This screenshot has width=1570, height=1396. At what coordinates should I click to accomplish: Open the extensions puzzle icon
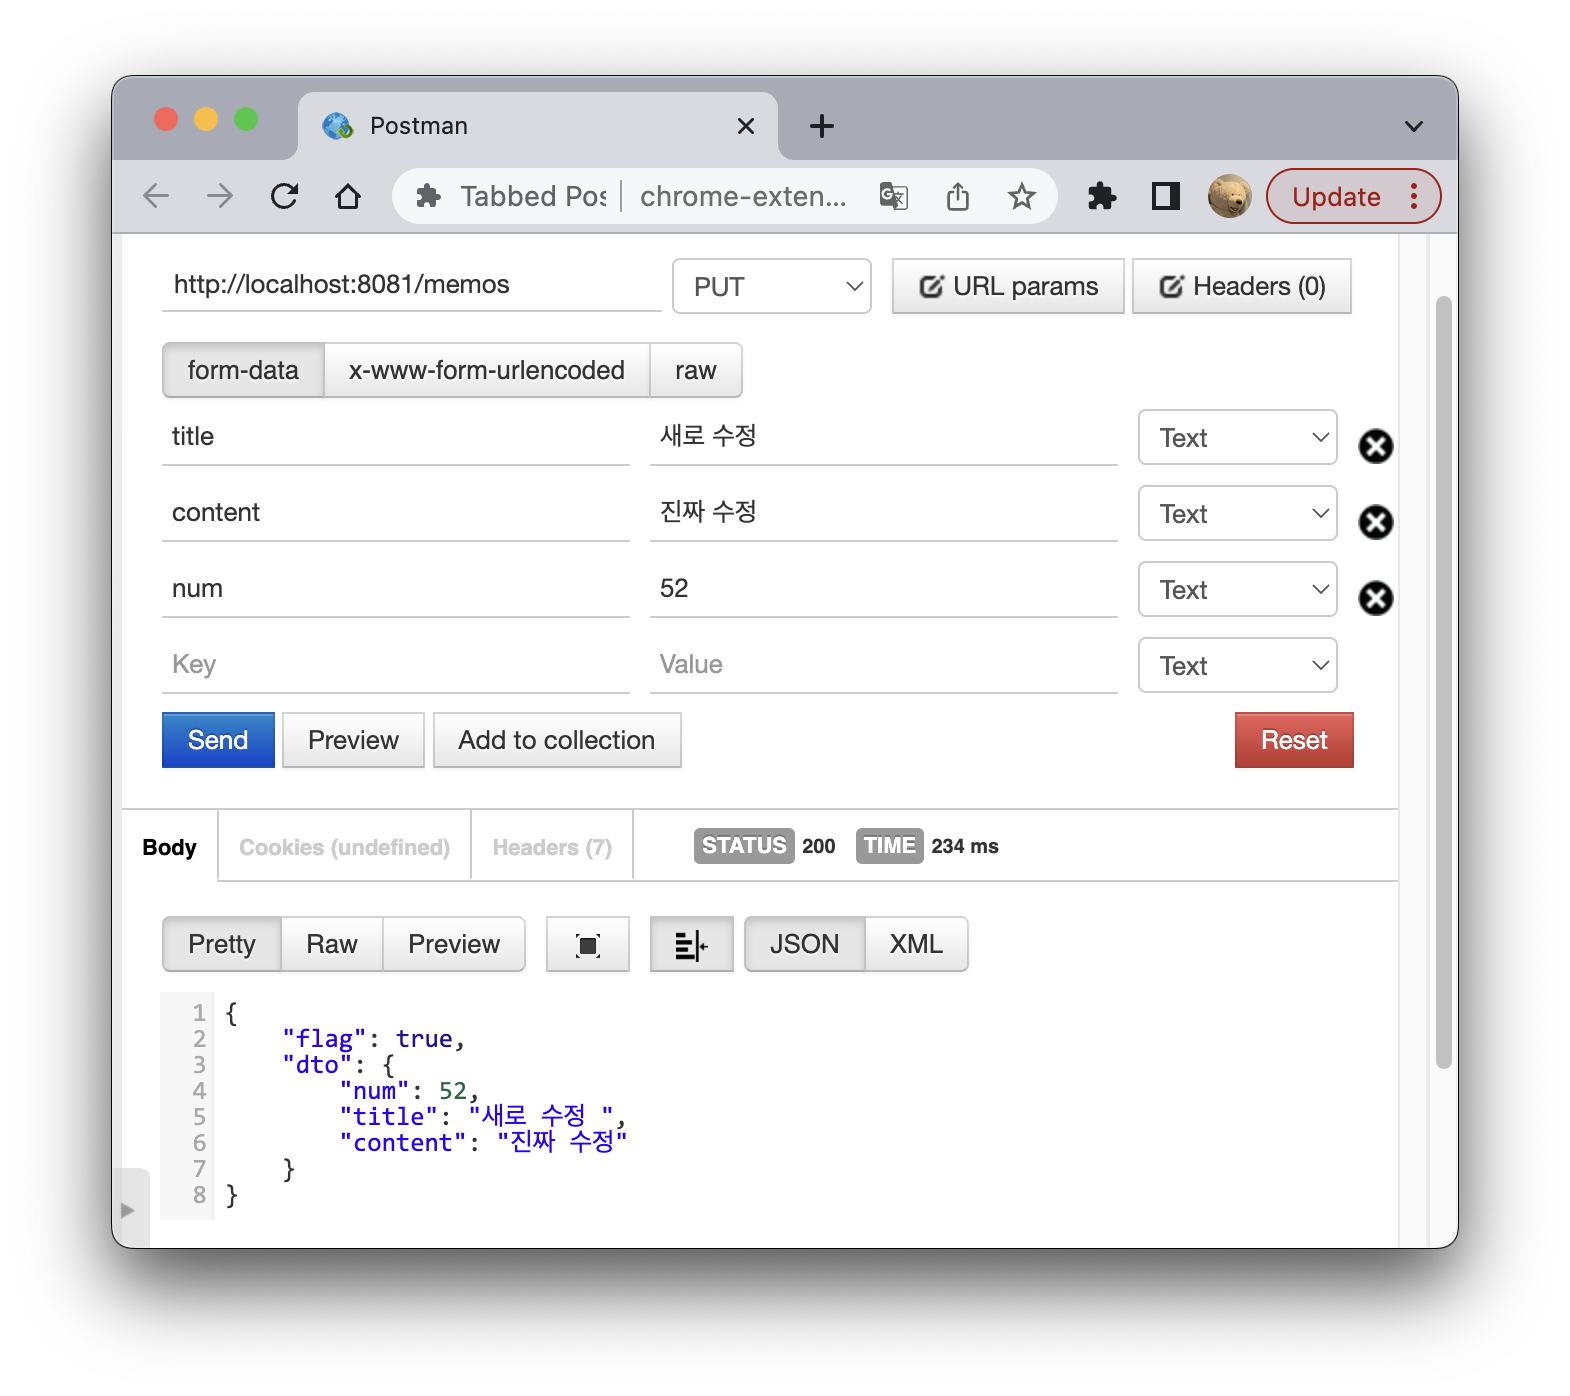[x=1101, y=196]
